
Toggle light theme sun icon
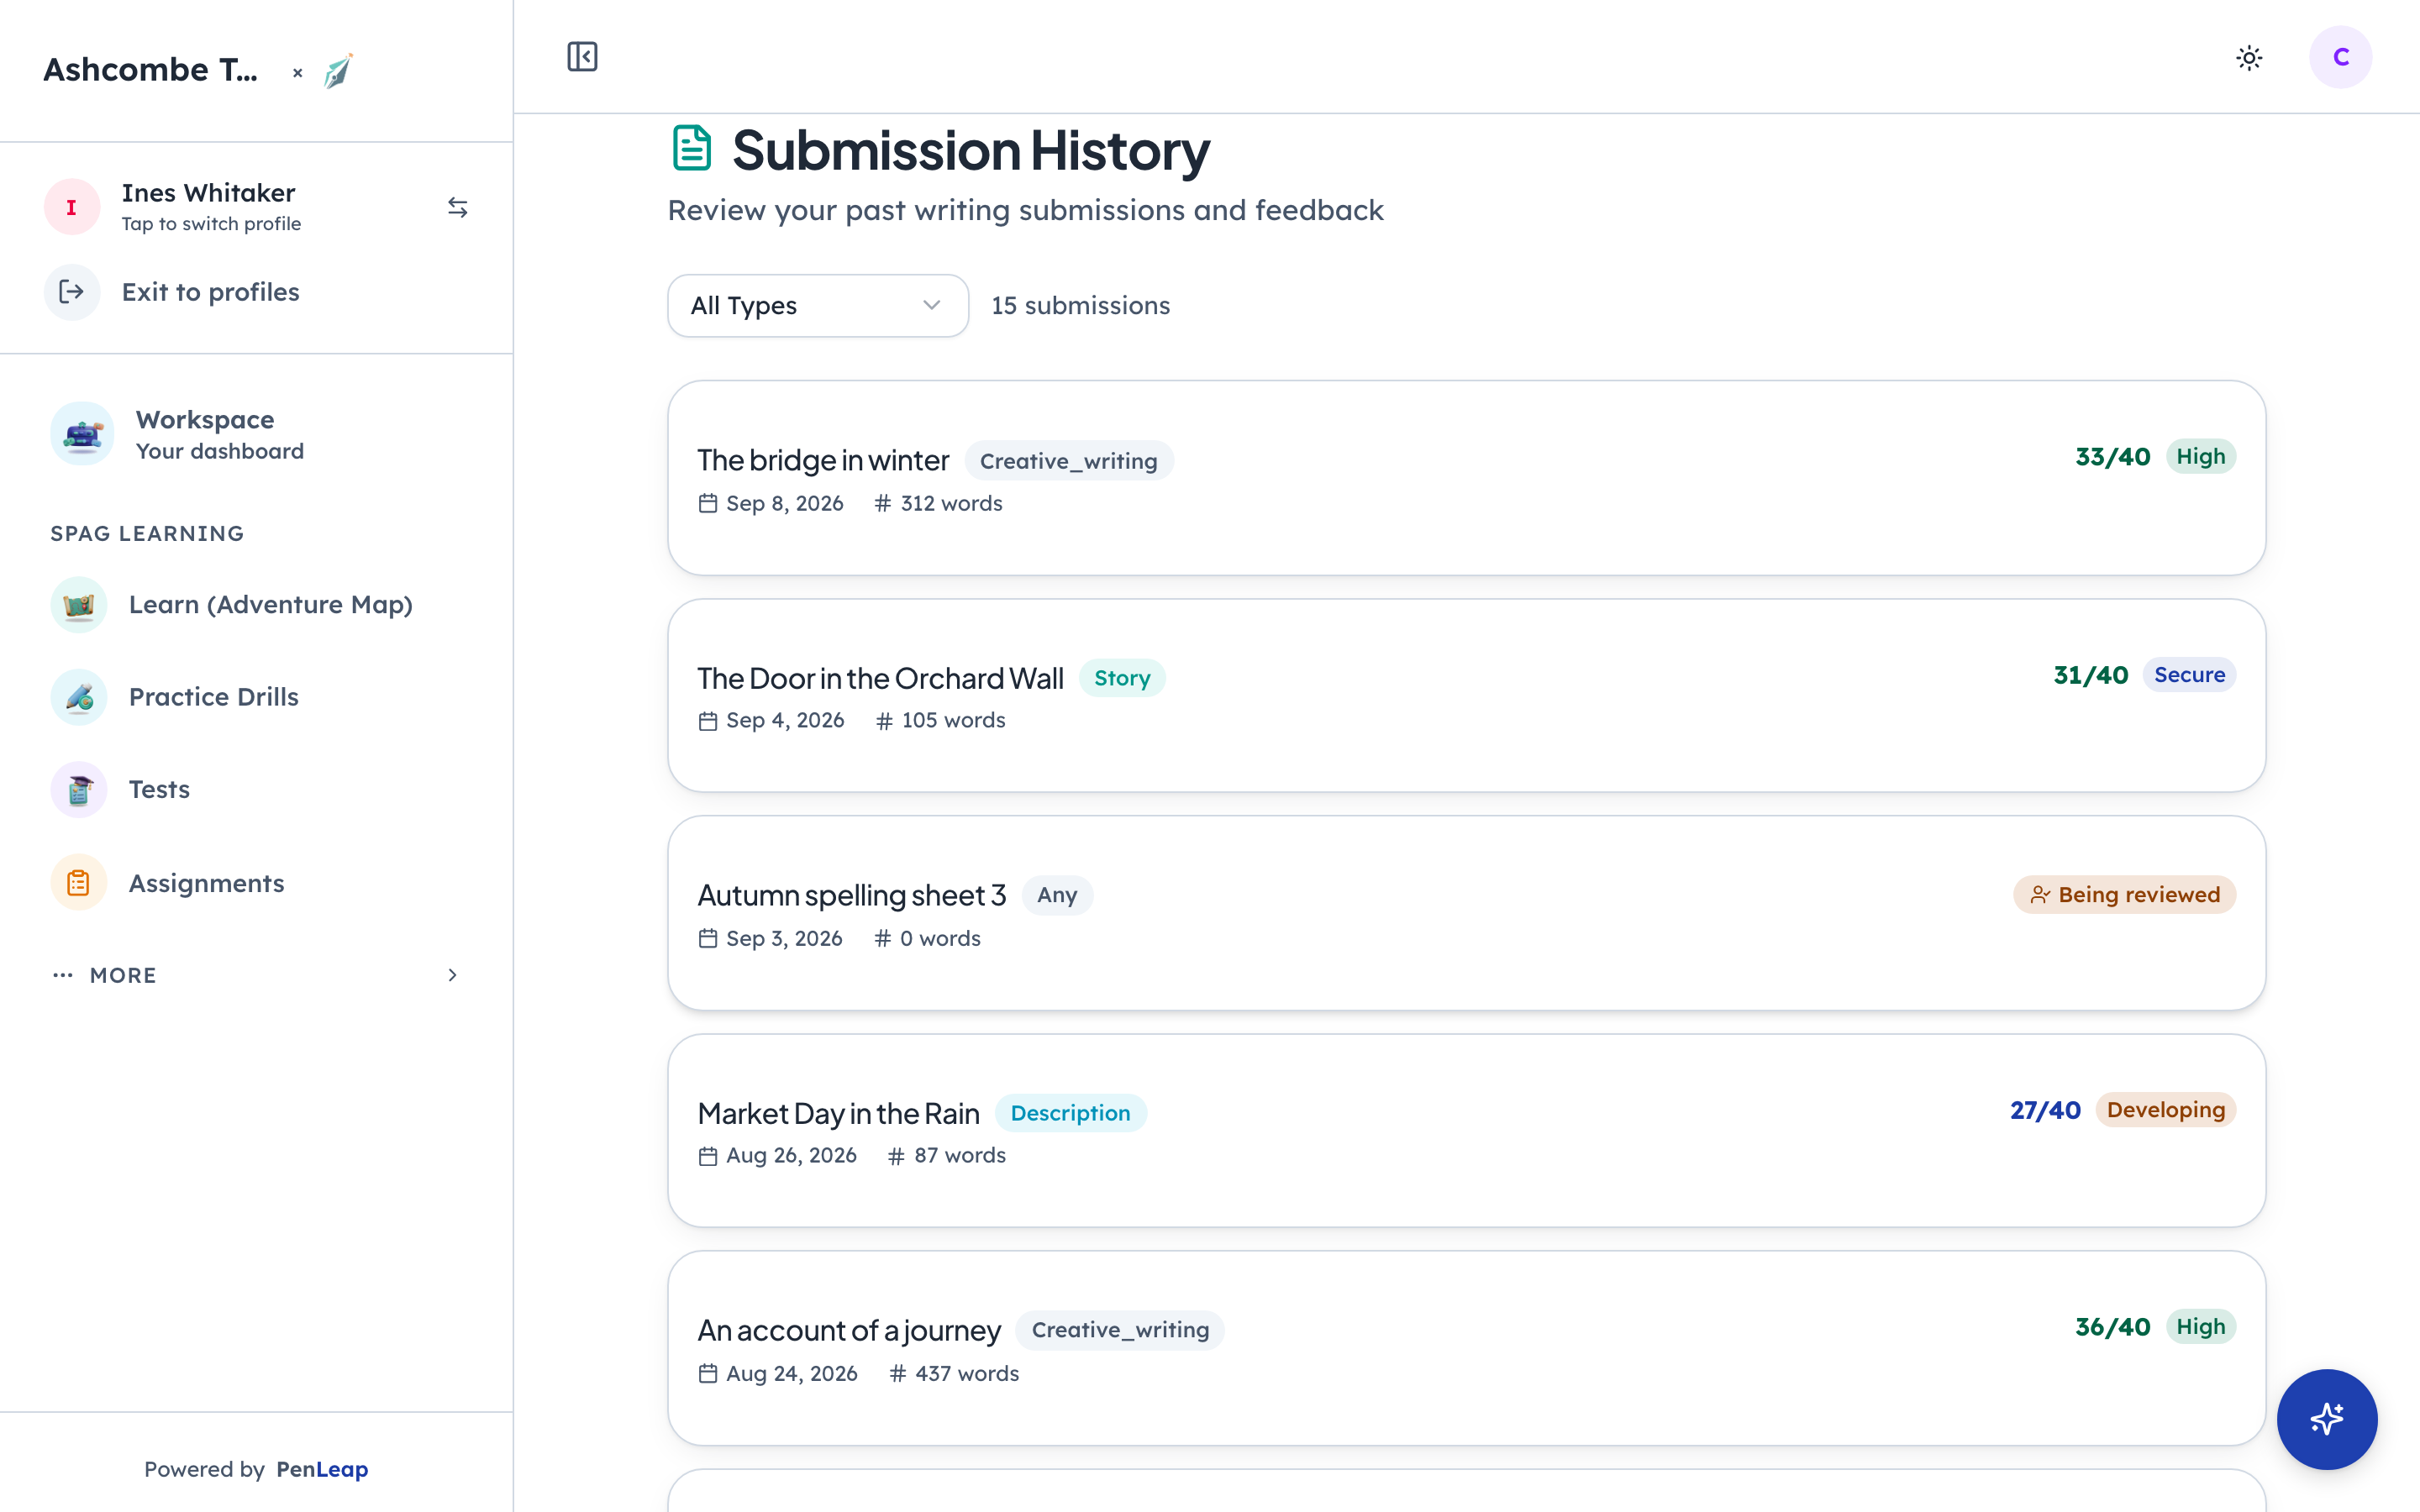[2249, 57]
